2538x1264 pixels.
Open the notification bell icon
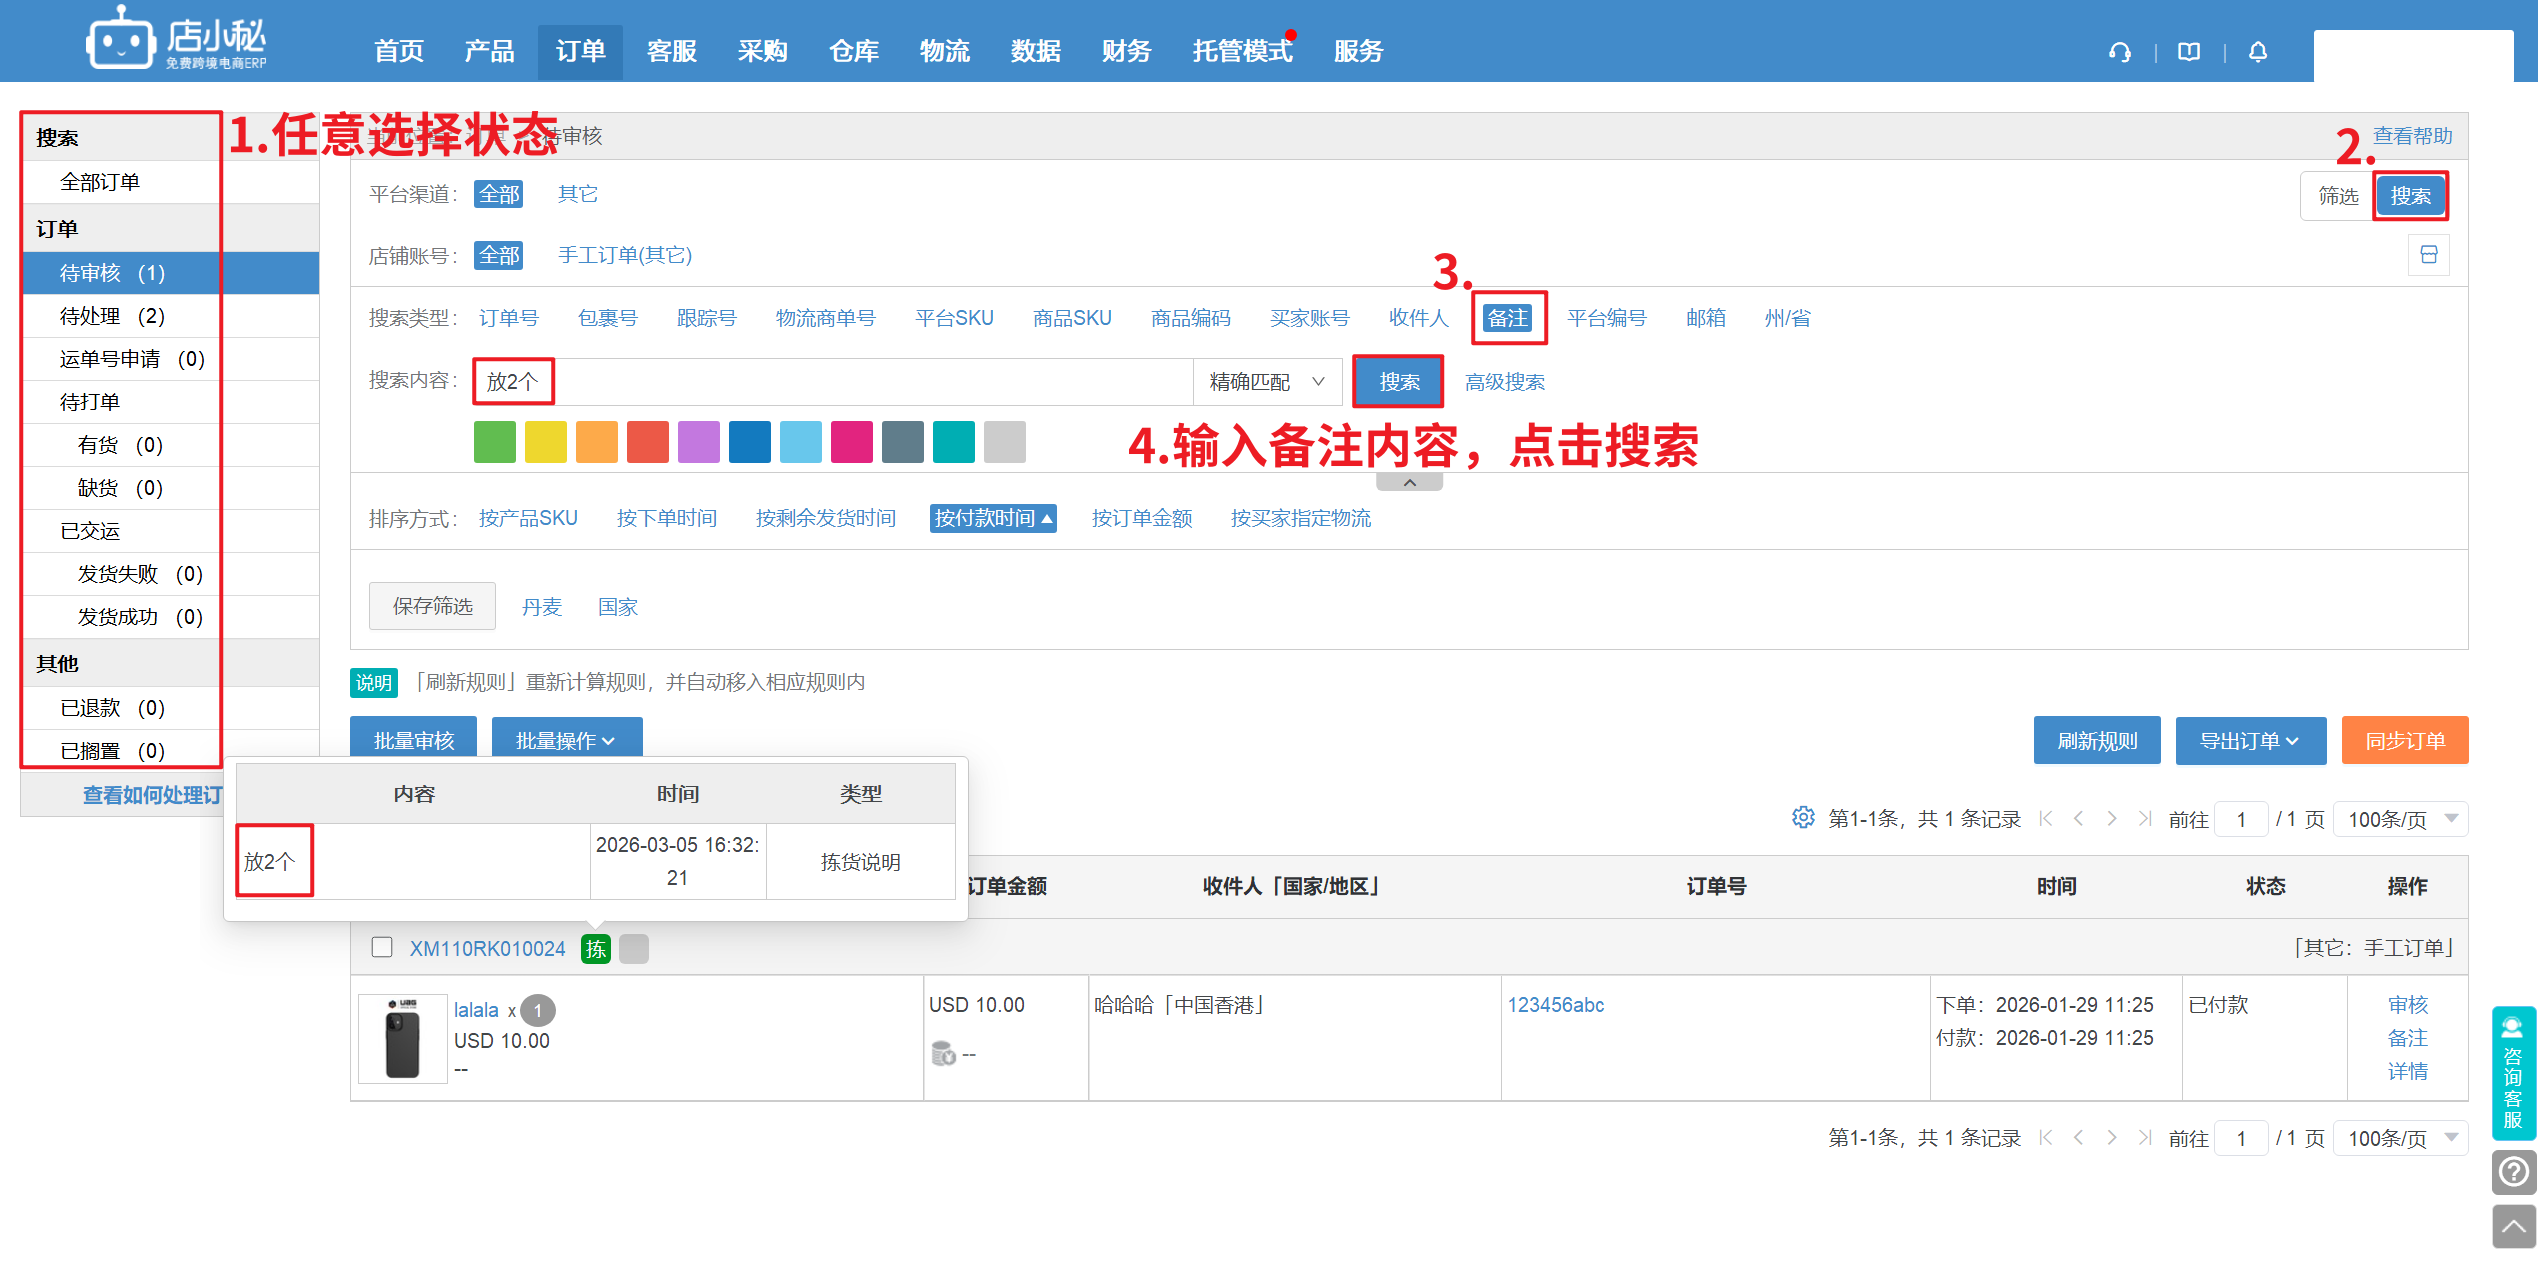click(x=2258, y=52)
